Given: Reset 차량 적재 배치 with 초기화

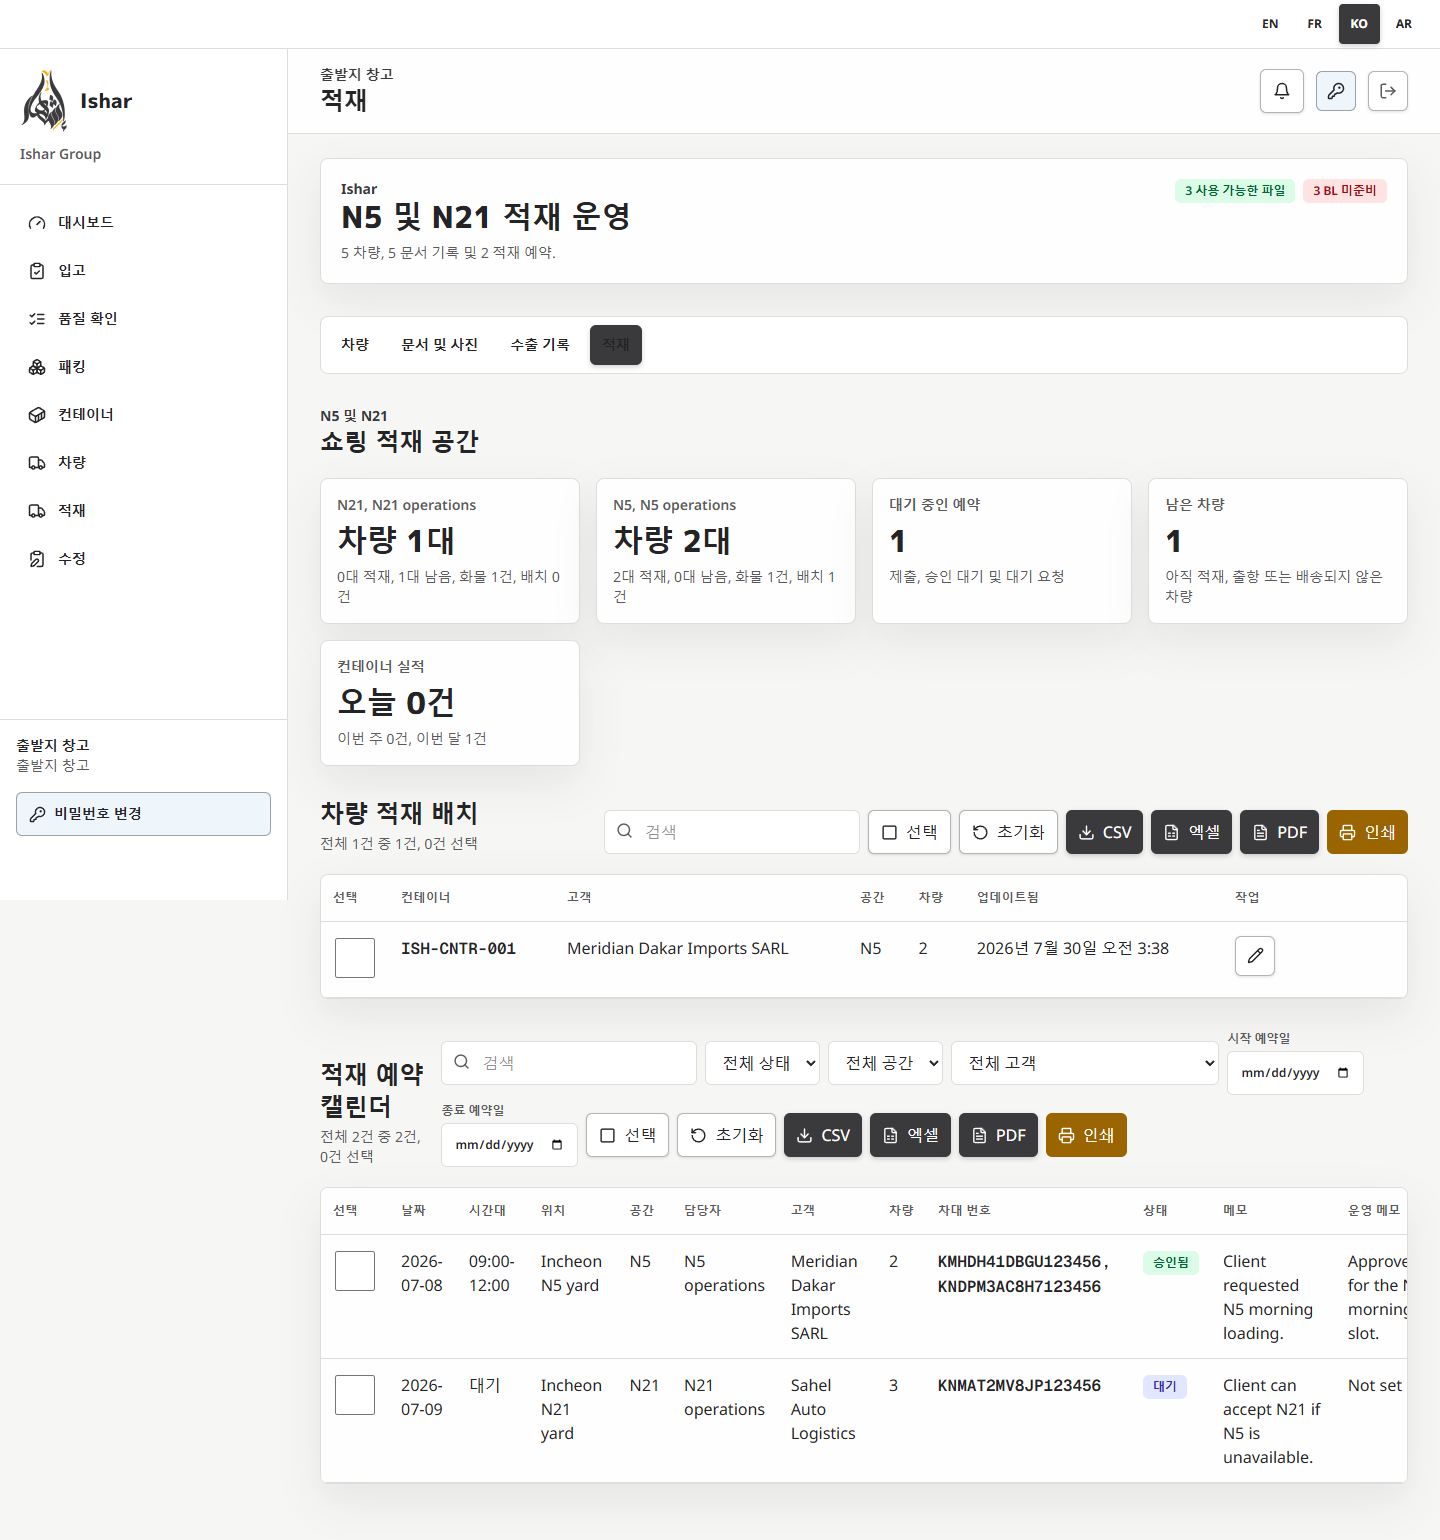Looking at the screenshot, I should point(1009,832).
